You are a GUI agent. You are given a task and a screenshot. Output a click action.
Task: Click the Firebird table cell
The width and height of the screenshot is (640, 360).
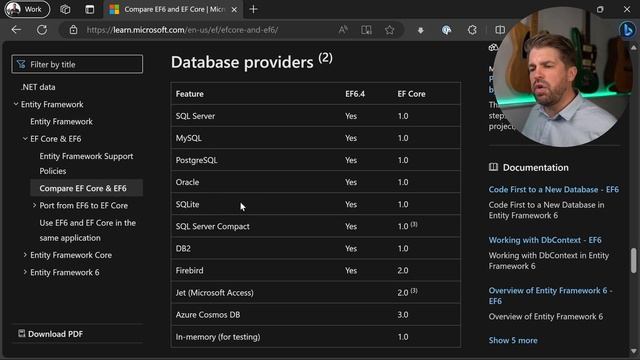(189, 270)
